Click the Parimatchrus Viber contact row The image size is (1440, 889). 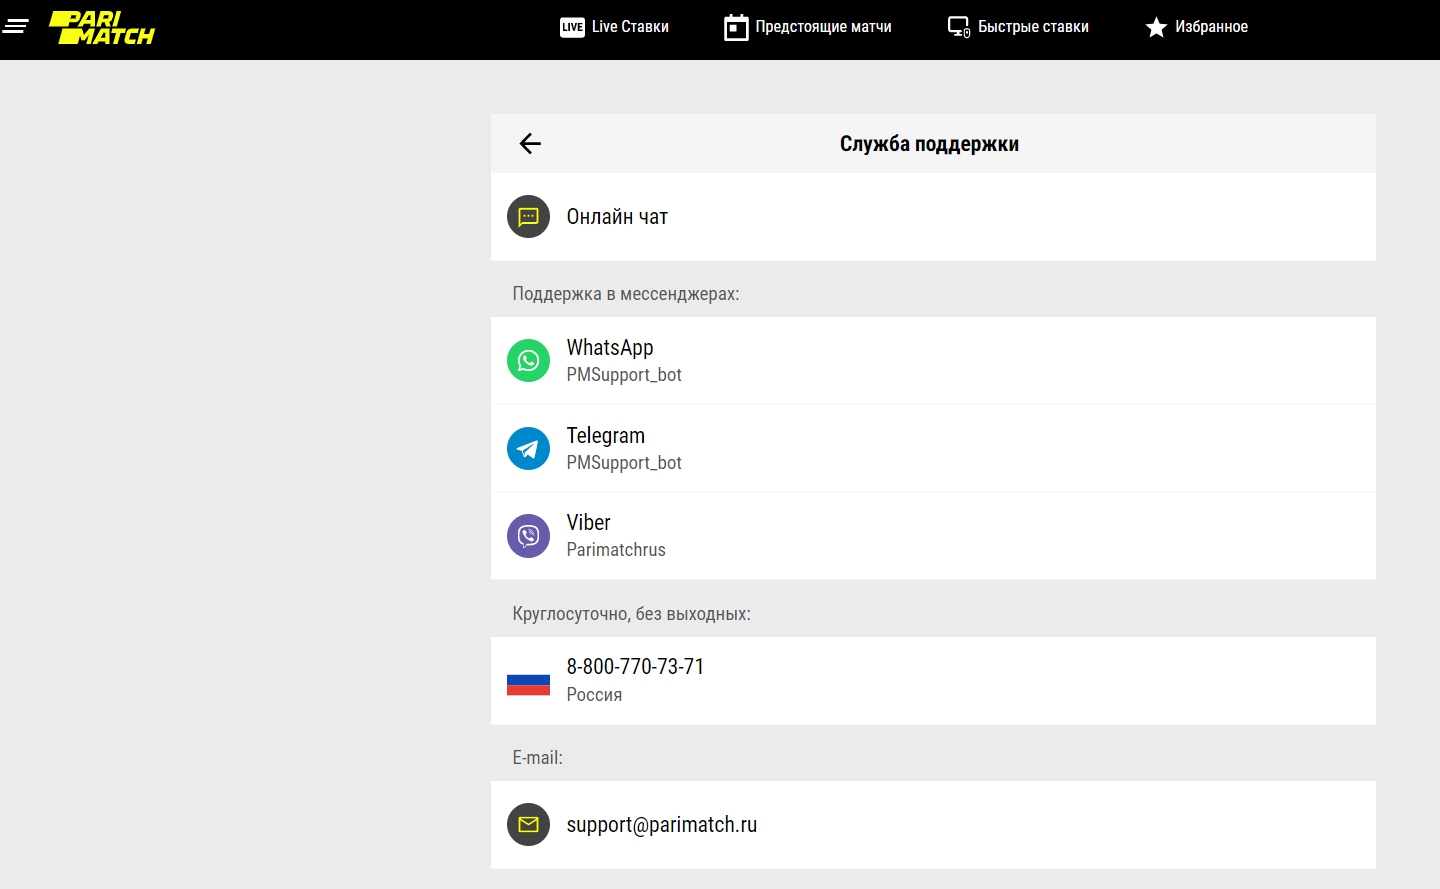616,549
